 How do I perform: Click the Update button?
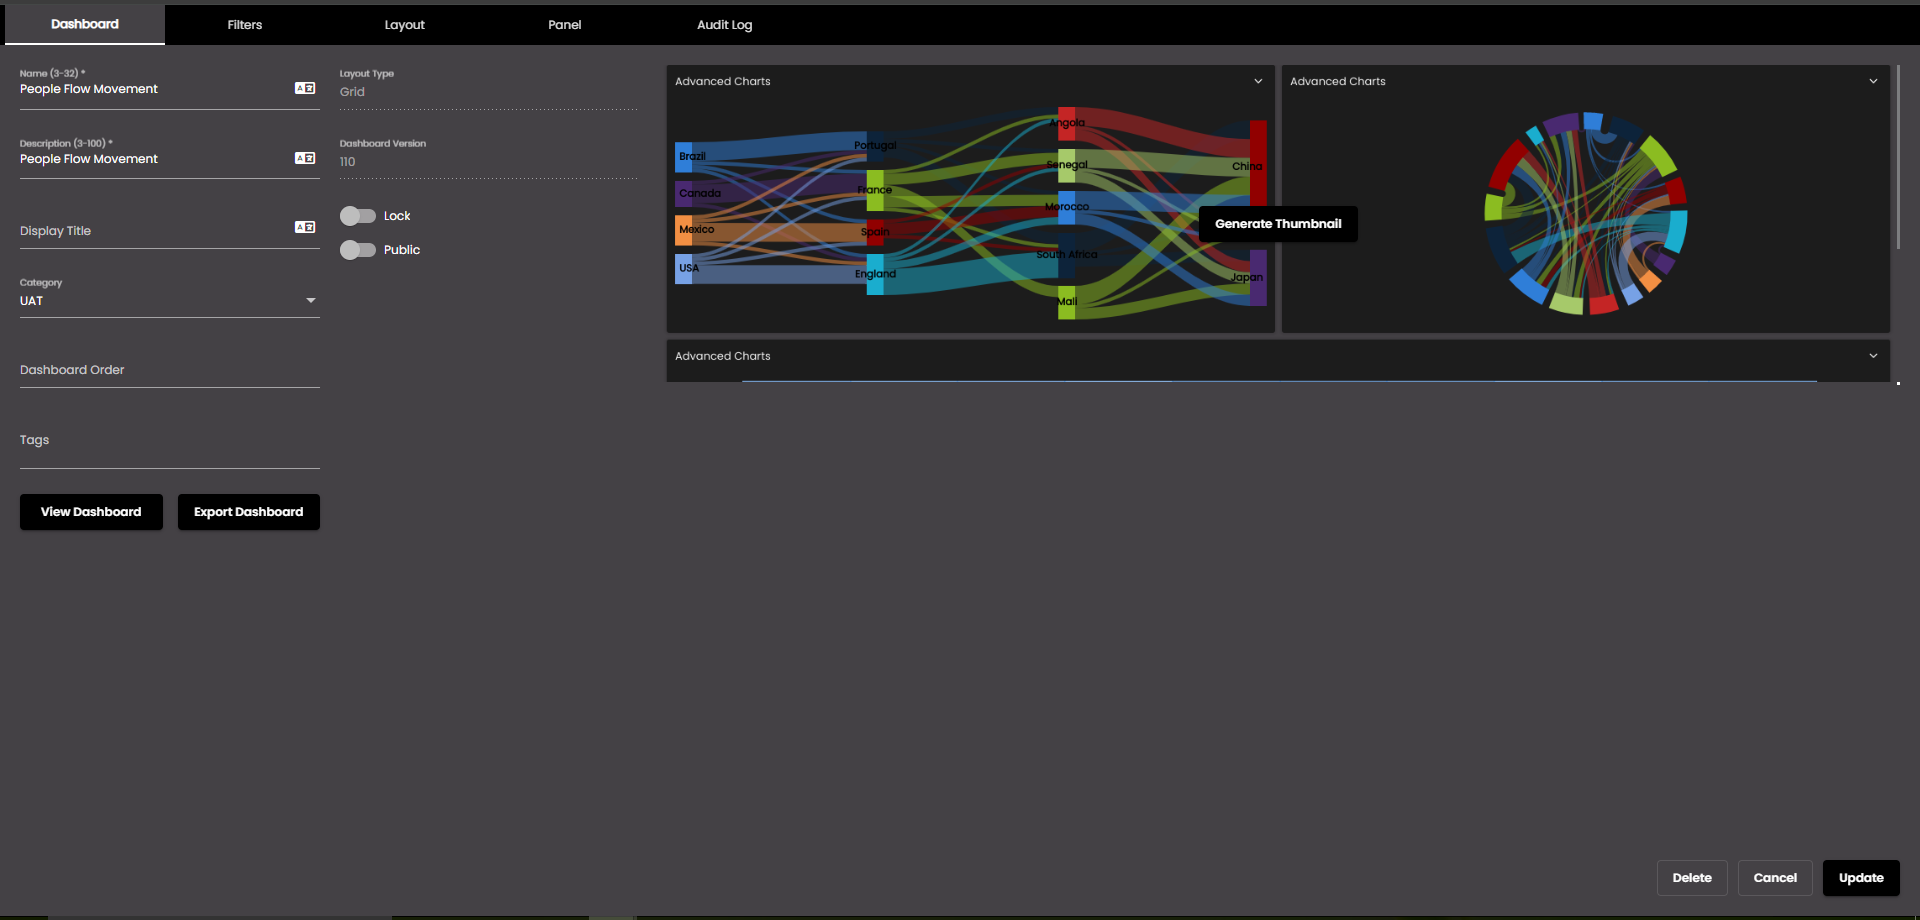(x=1861, y=878)
